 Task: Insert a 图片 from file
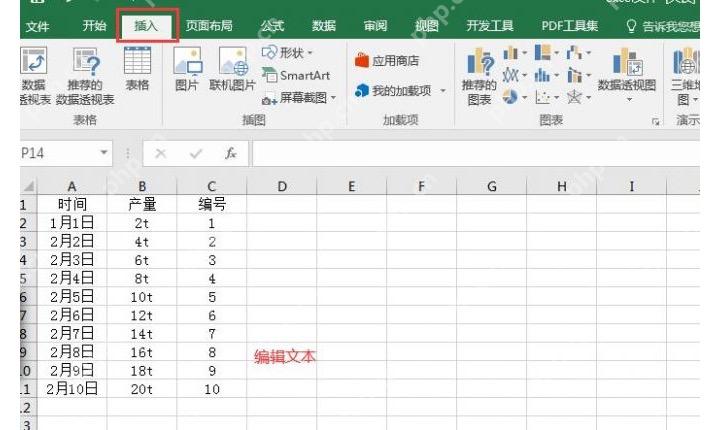coord(187,68)
